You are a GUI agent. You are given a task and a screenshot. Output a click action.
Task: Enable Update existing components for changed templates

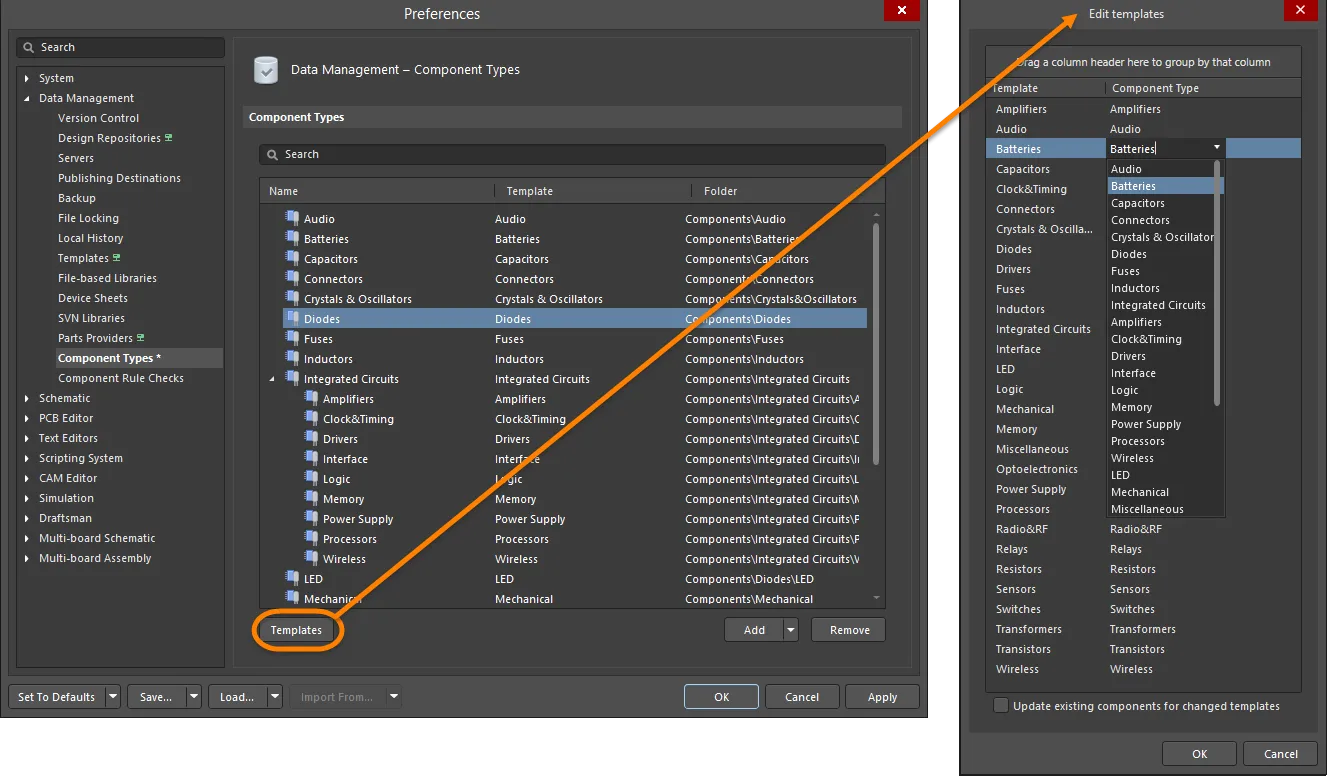[x=1001, y=706]
